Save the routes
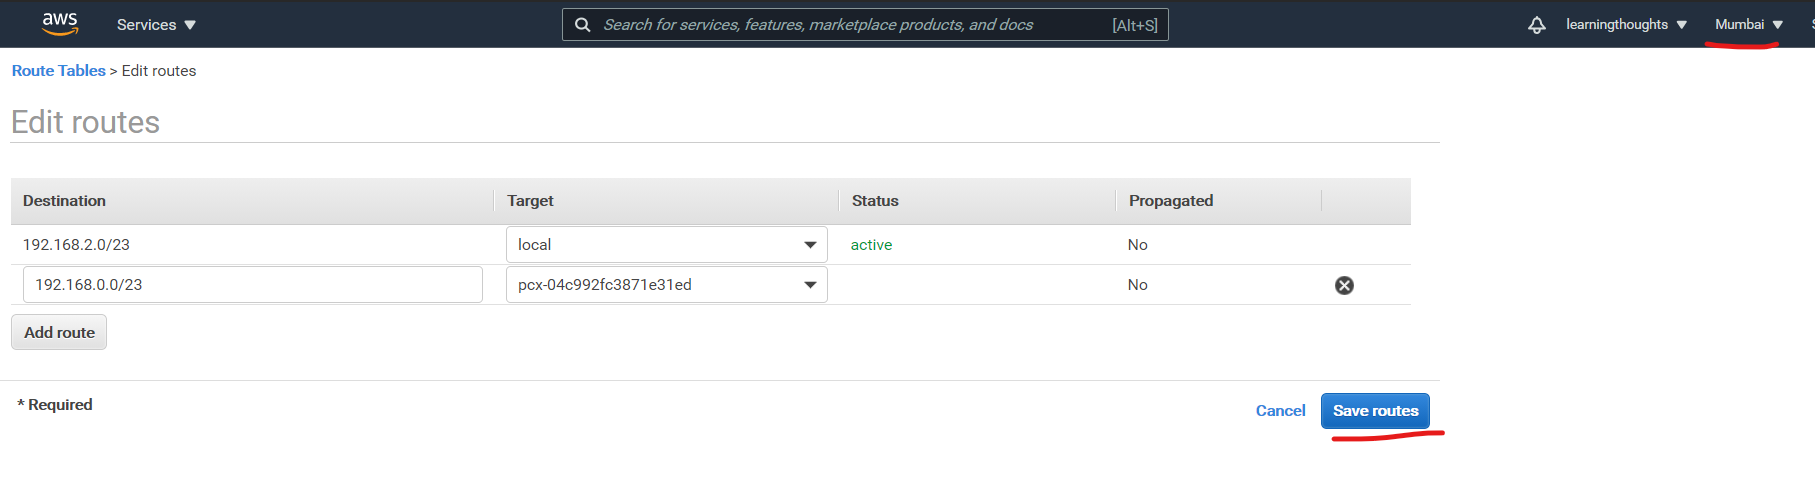 tap(1375, 411)
